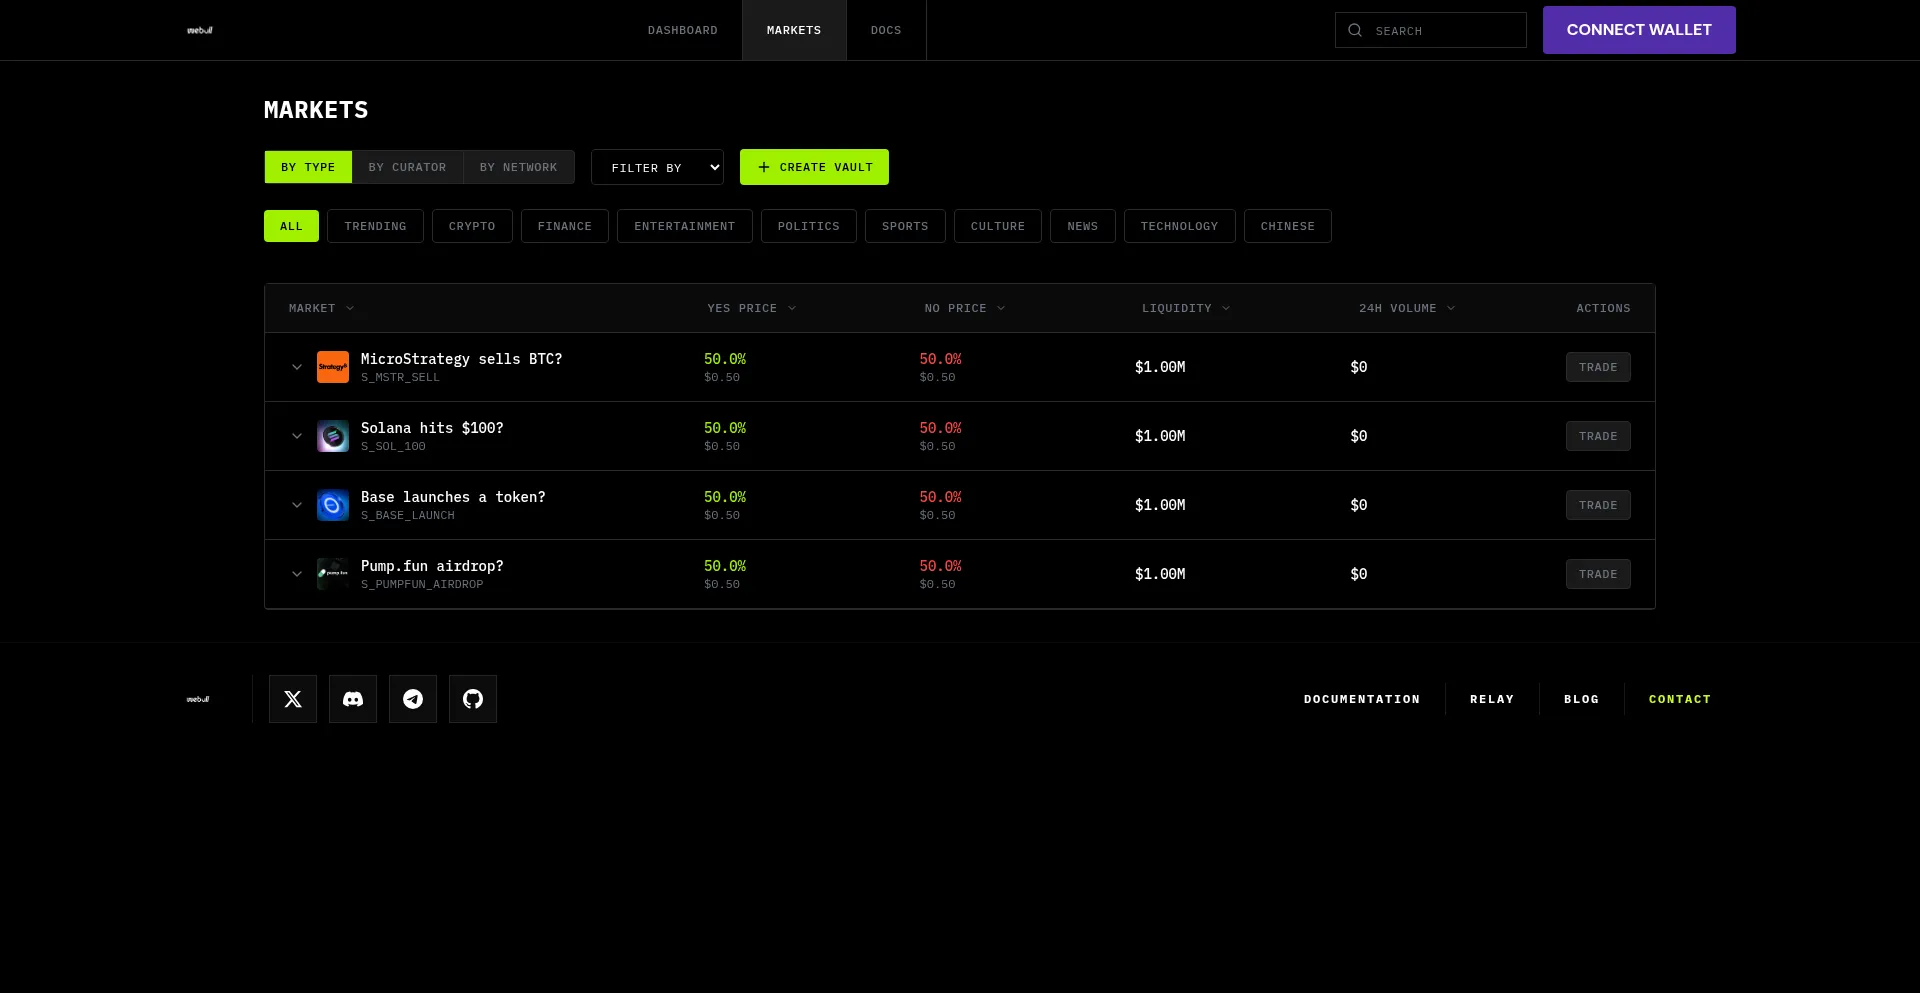Click the Pump.fun market logo icon
The image size is (1920, 993).
click(332, 574)
